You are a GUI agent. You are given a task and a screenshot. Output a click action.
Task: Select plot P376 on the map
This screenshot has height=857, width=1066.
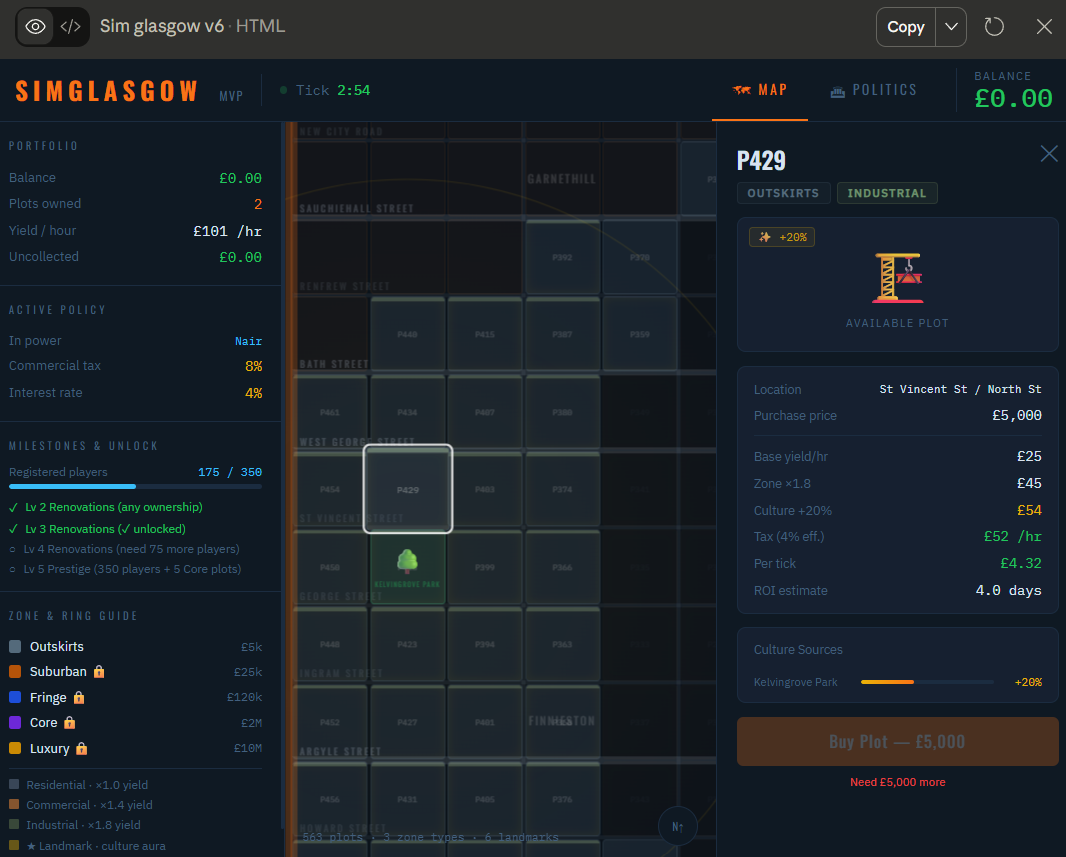[562, 799]
